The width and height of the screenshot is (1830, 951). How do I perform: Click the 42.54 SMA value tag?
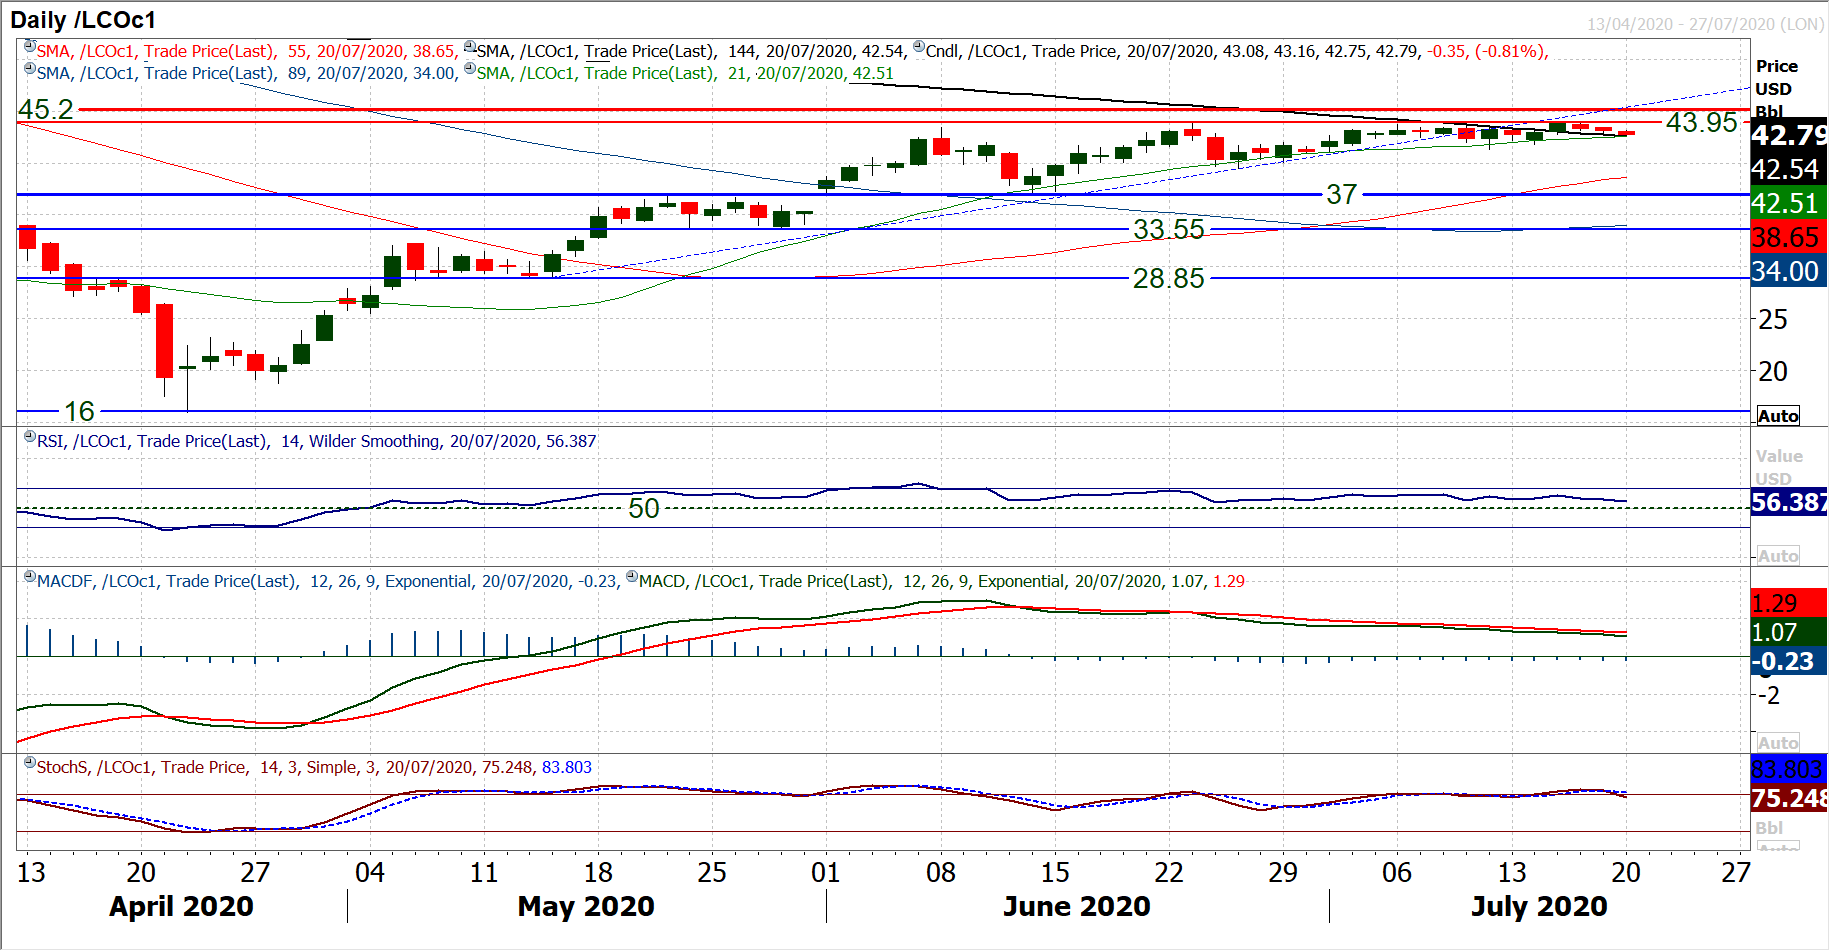pos(1789,169)
